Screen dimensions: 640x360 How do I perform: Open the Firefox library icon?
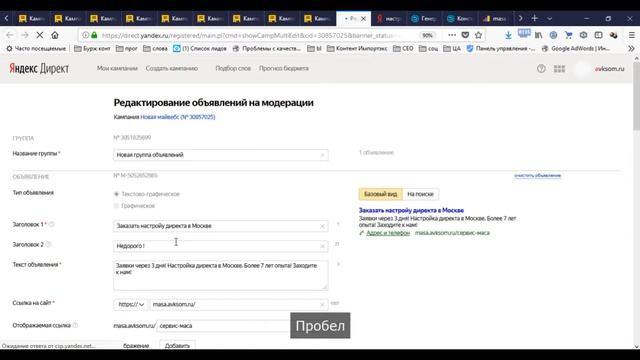[539, 35]
